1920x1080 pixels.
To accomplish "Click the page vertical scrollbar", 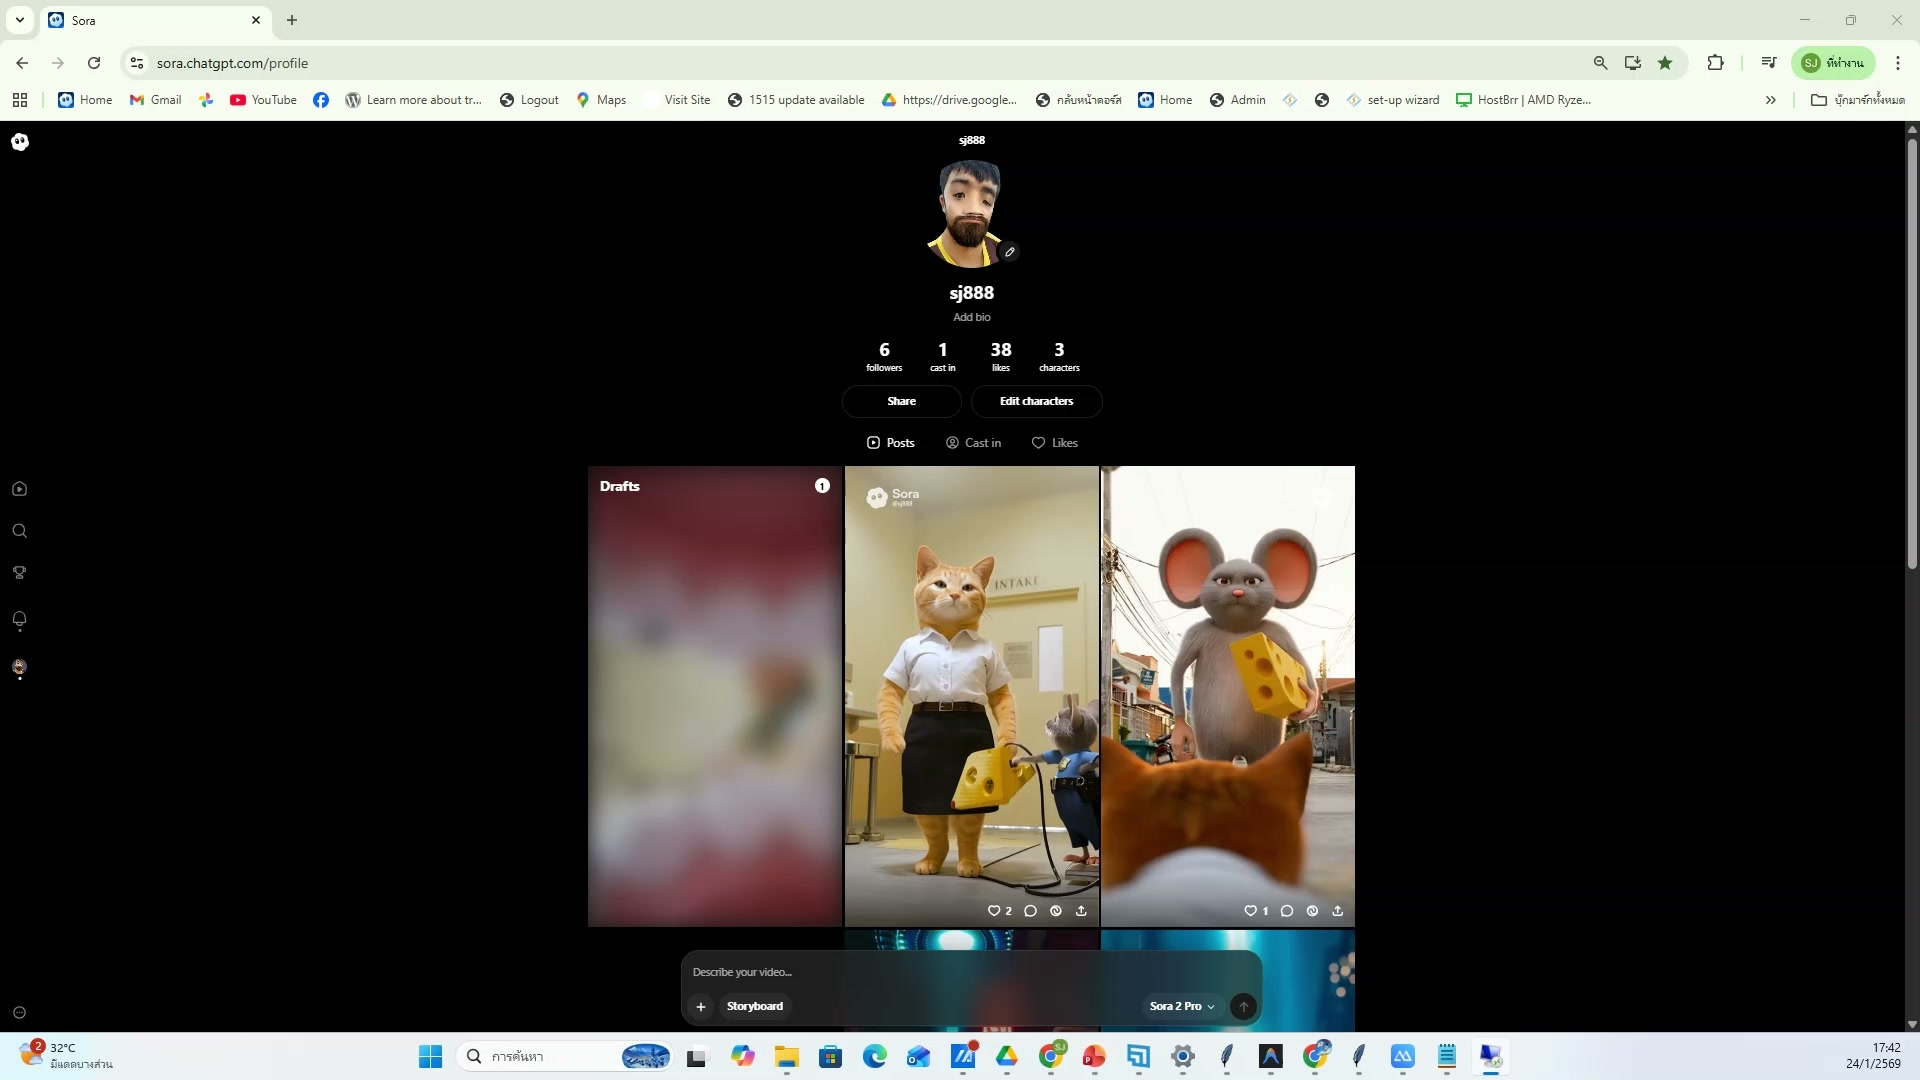I will tap(1911, 350).
